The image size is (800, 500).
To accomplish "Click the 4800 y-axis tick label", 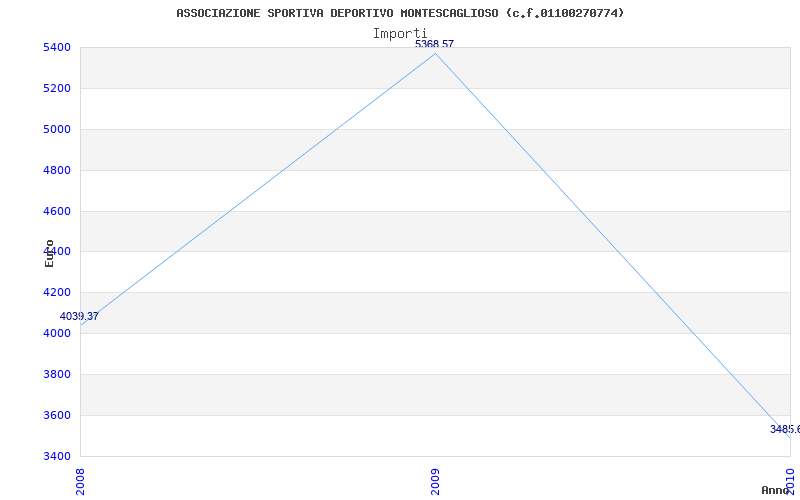I will tap(56, 170).
